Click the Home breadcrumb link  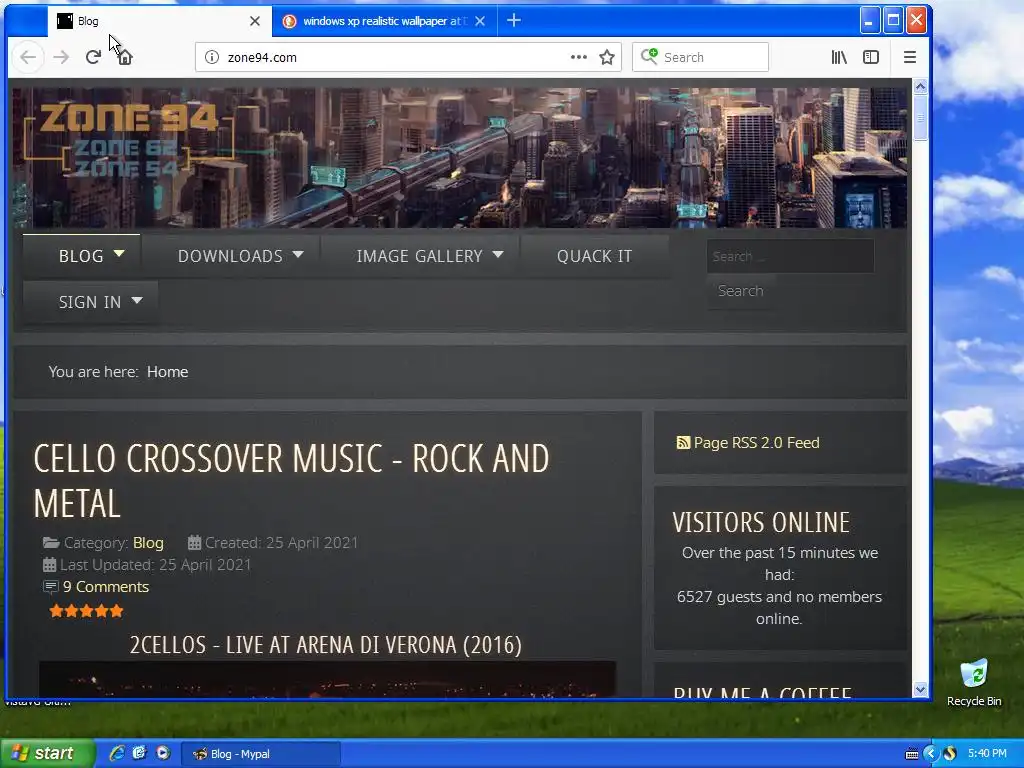(x=167, y=372)
